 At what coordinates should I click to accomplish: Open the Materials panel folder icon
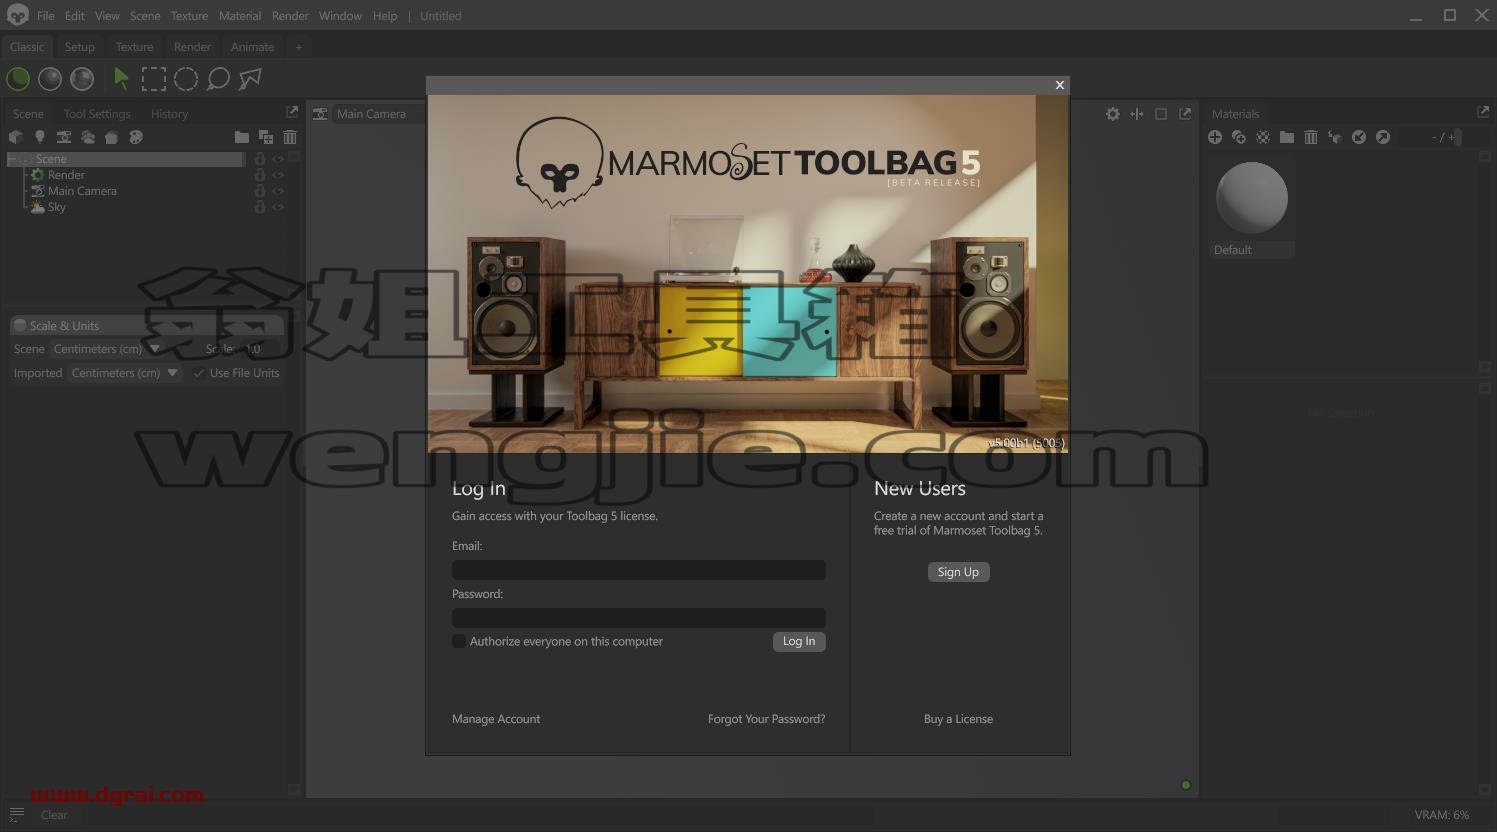tap(1287, 137)
